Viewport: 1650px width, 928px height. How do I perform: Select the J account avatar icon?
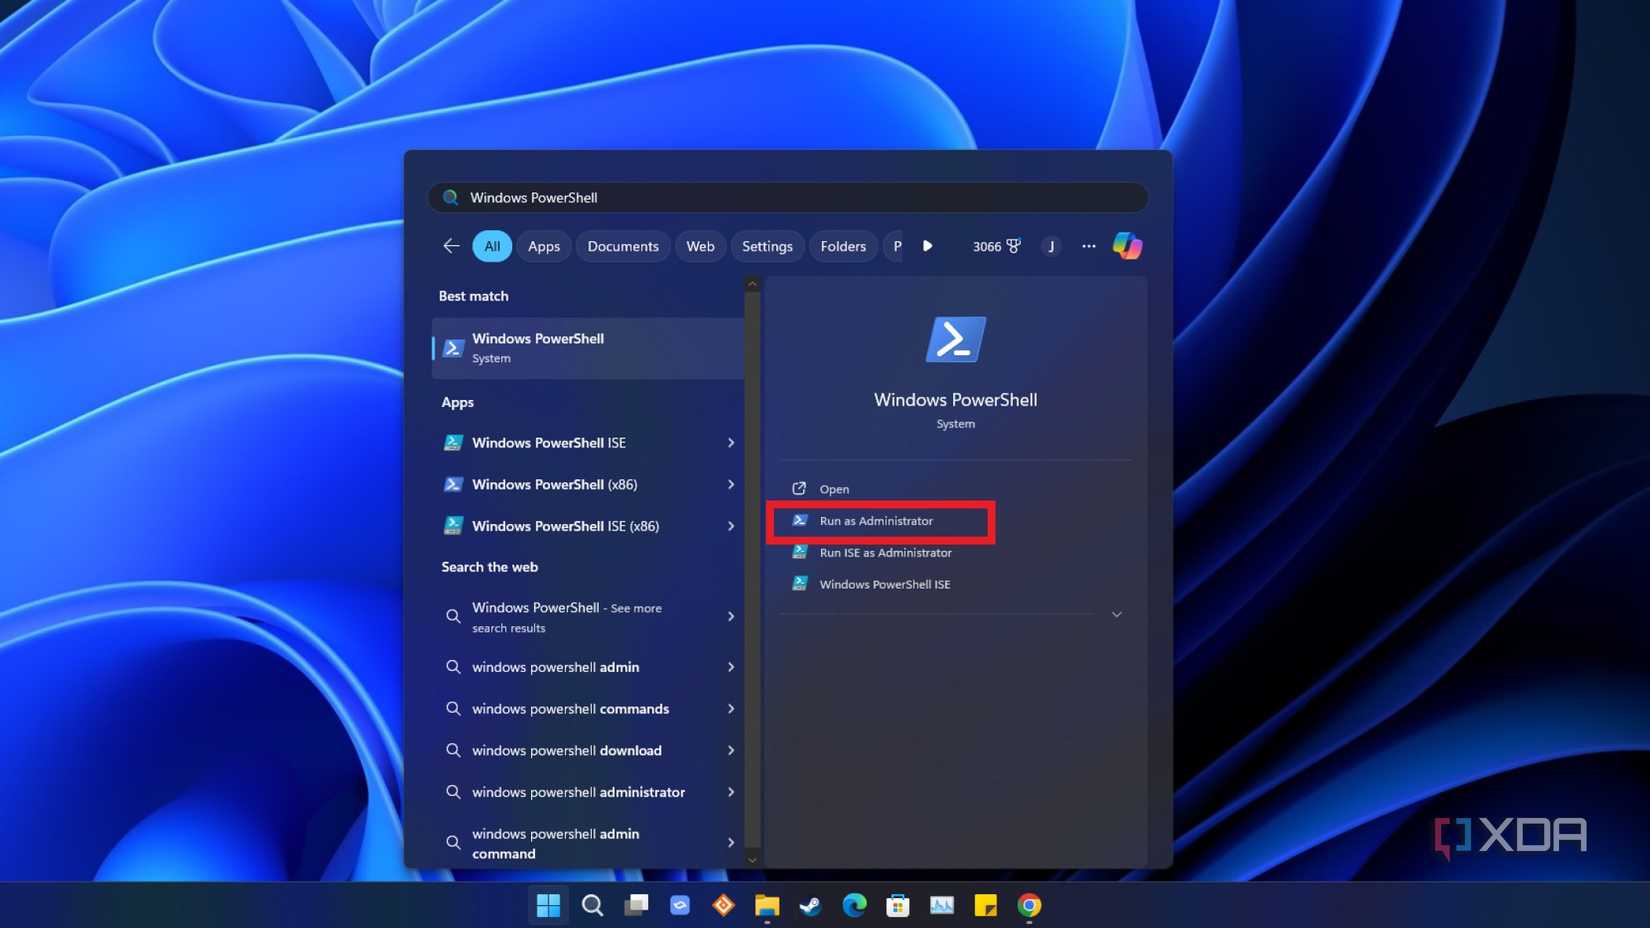[x=1051, y=246]
